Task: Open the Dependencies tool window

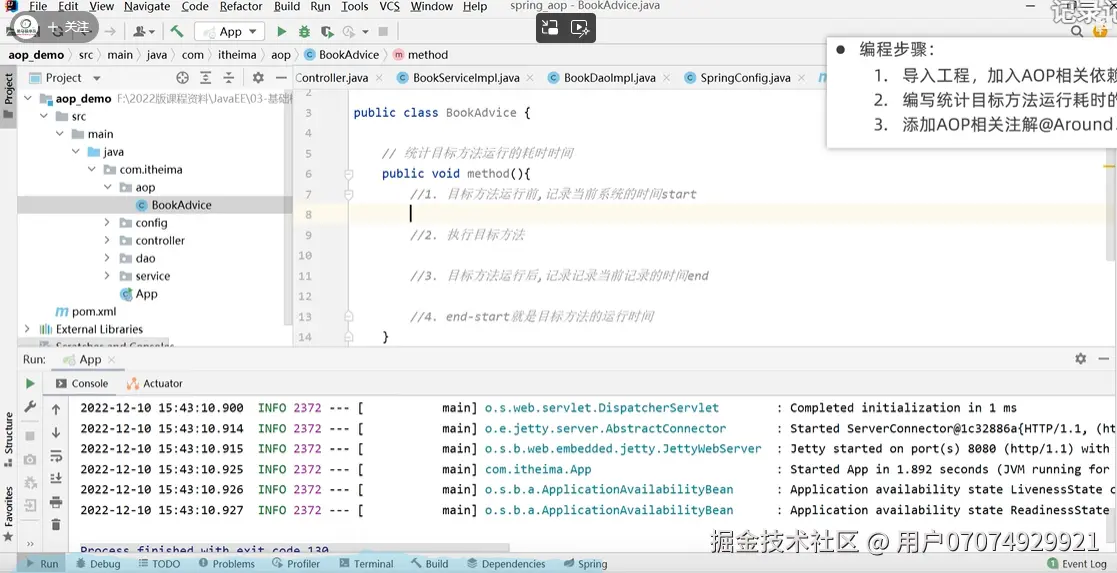Action: [x=506, y=564]
